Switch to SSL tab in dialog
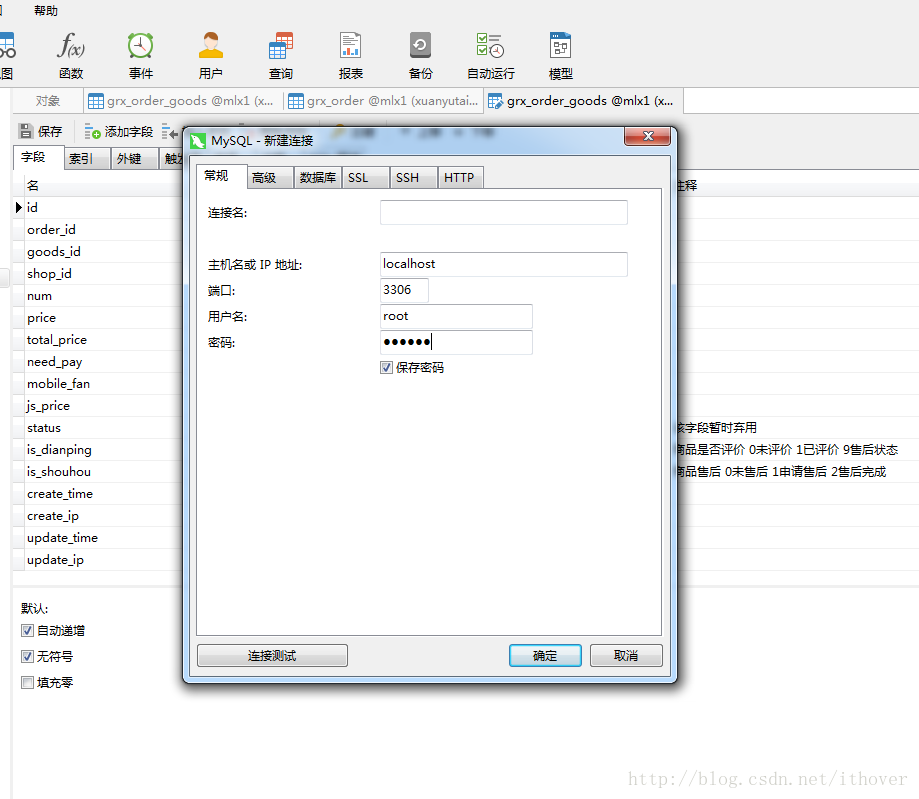Screen dimensions: 919x799 (365, 178)
